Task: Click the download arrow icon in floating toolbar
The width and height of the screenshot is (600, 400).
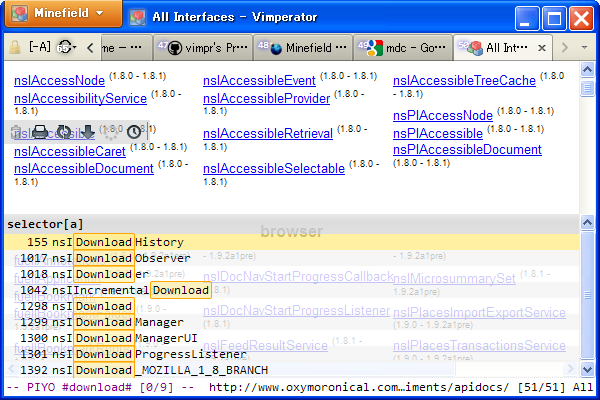Action: [x=87, y=132]
